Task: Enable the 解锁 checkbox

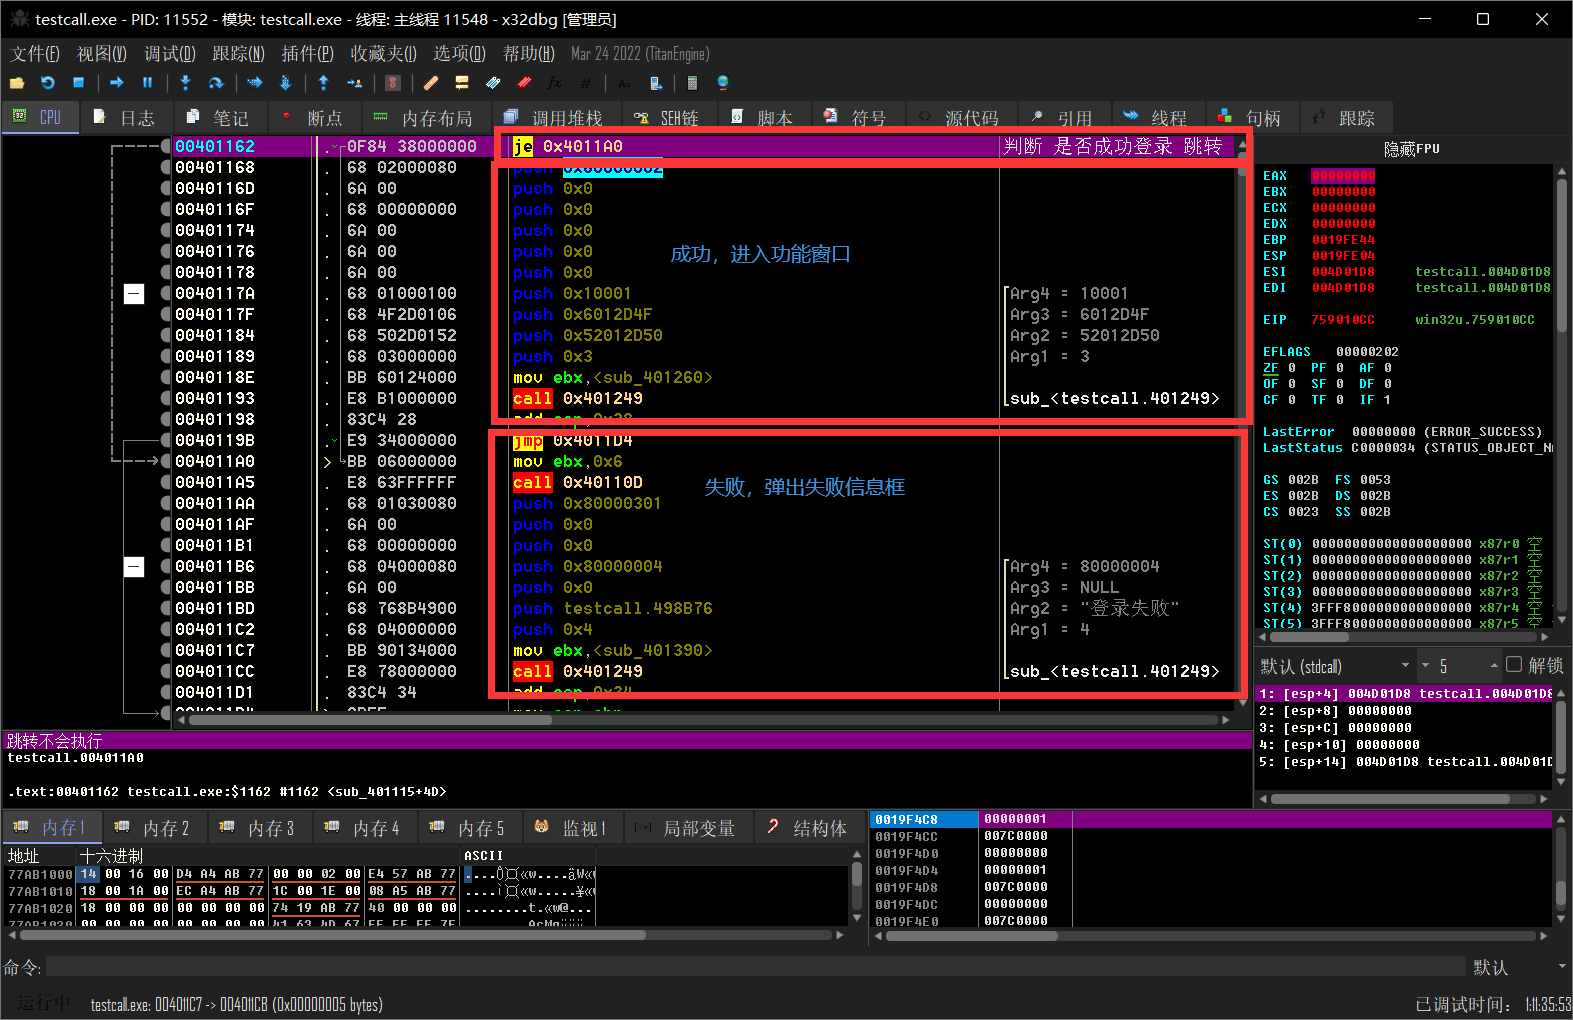Action: coord(1514,665)
